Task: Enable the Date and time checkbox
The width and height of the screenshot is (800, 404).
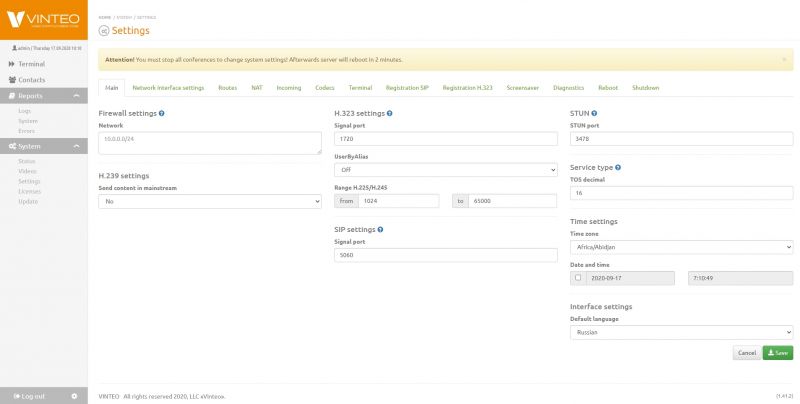Action: point(578,278)
